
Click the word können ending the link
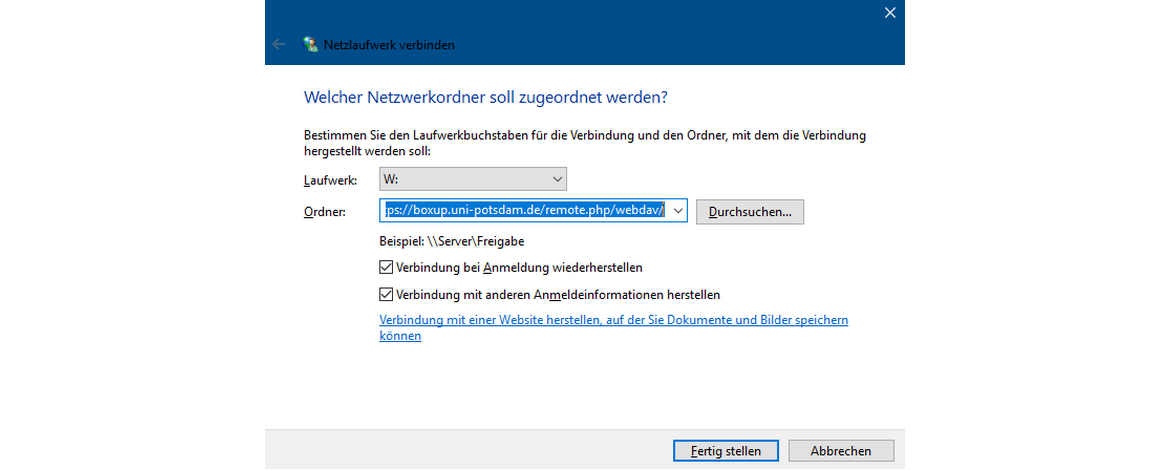point(400,336)
